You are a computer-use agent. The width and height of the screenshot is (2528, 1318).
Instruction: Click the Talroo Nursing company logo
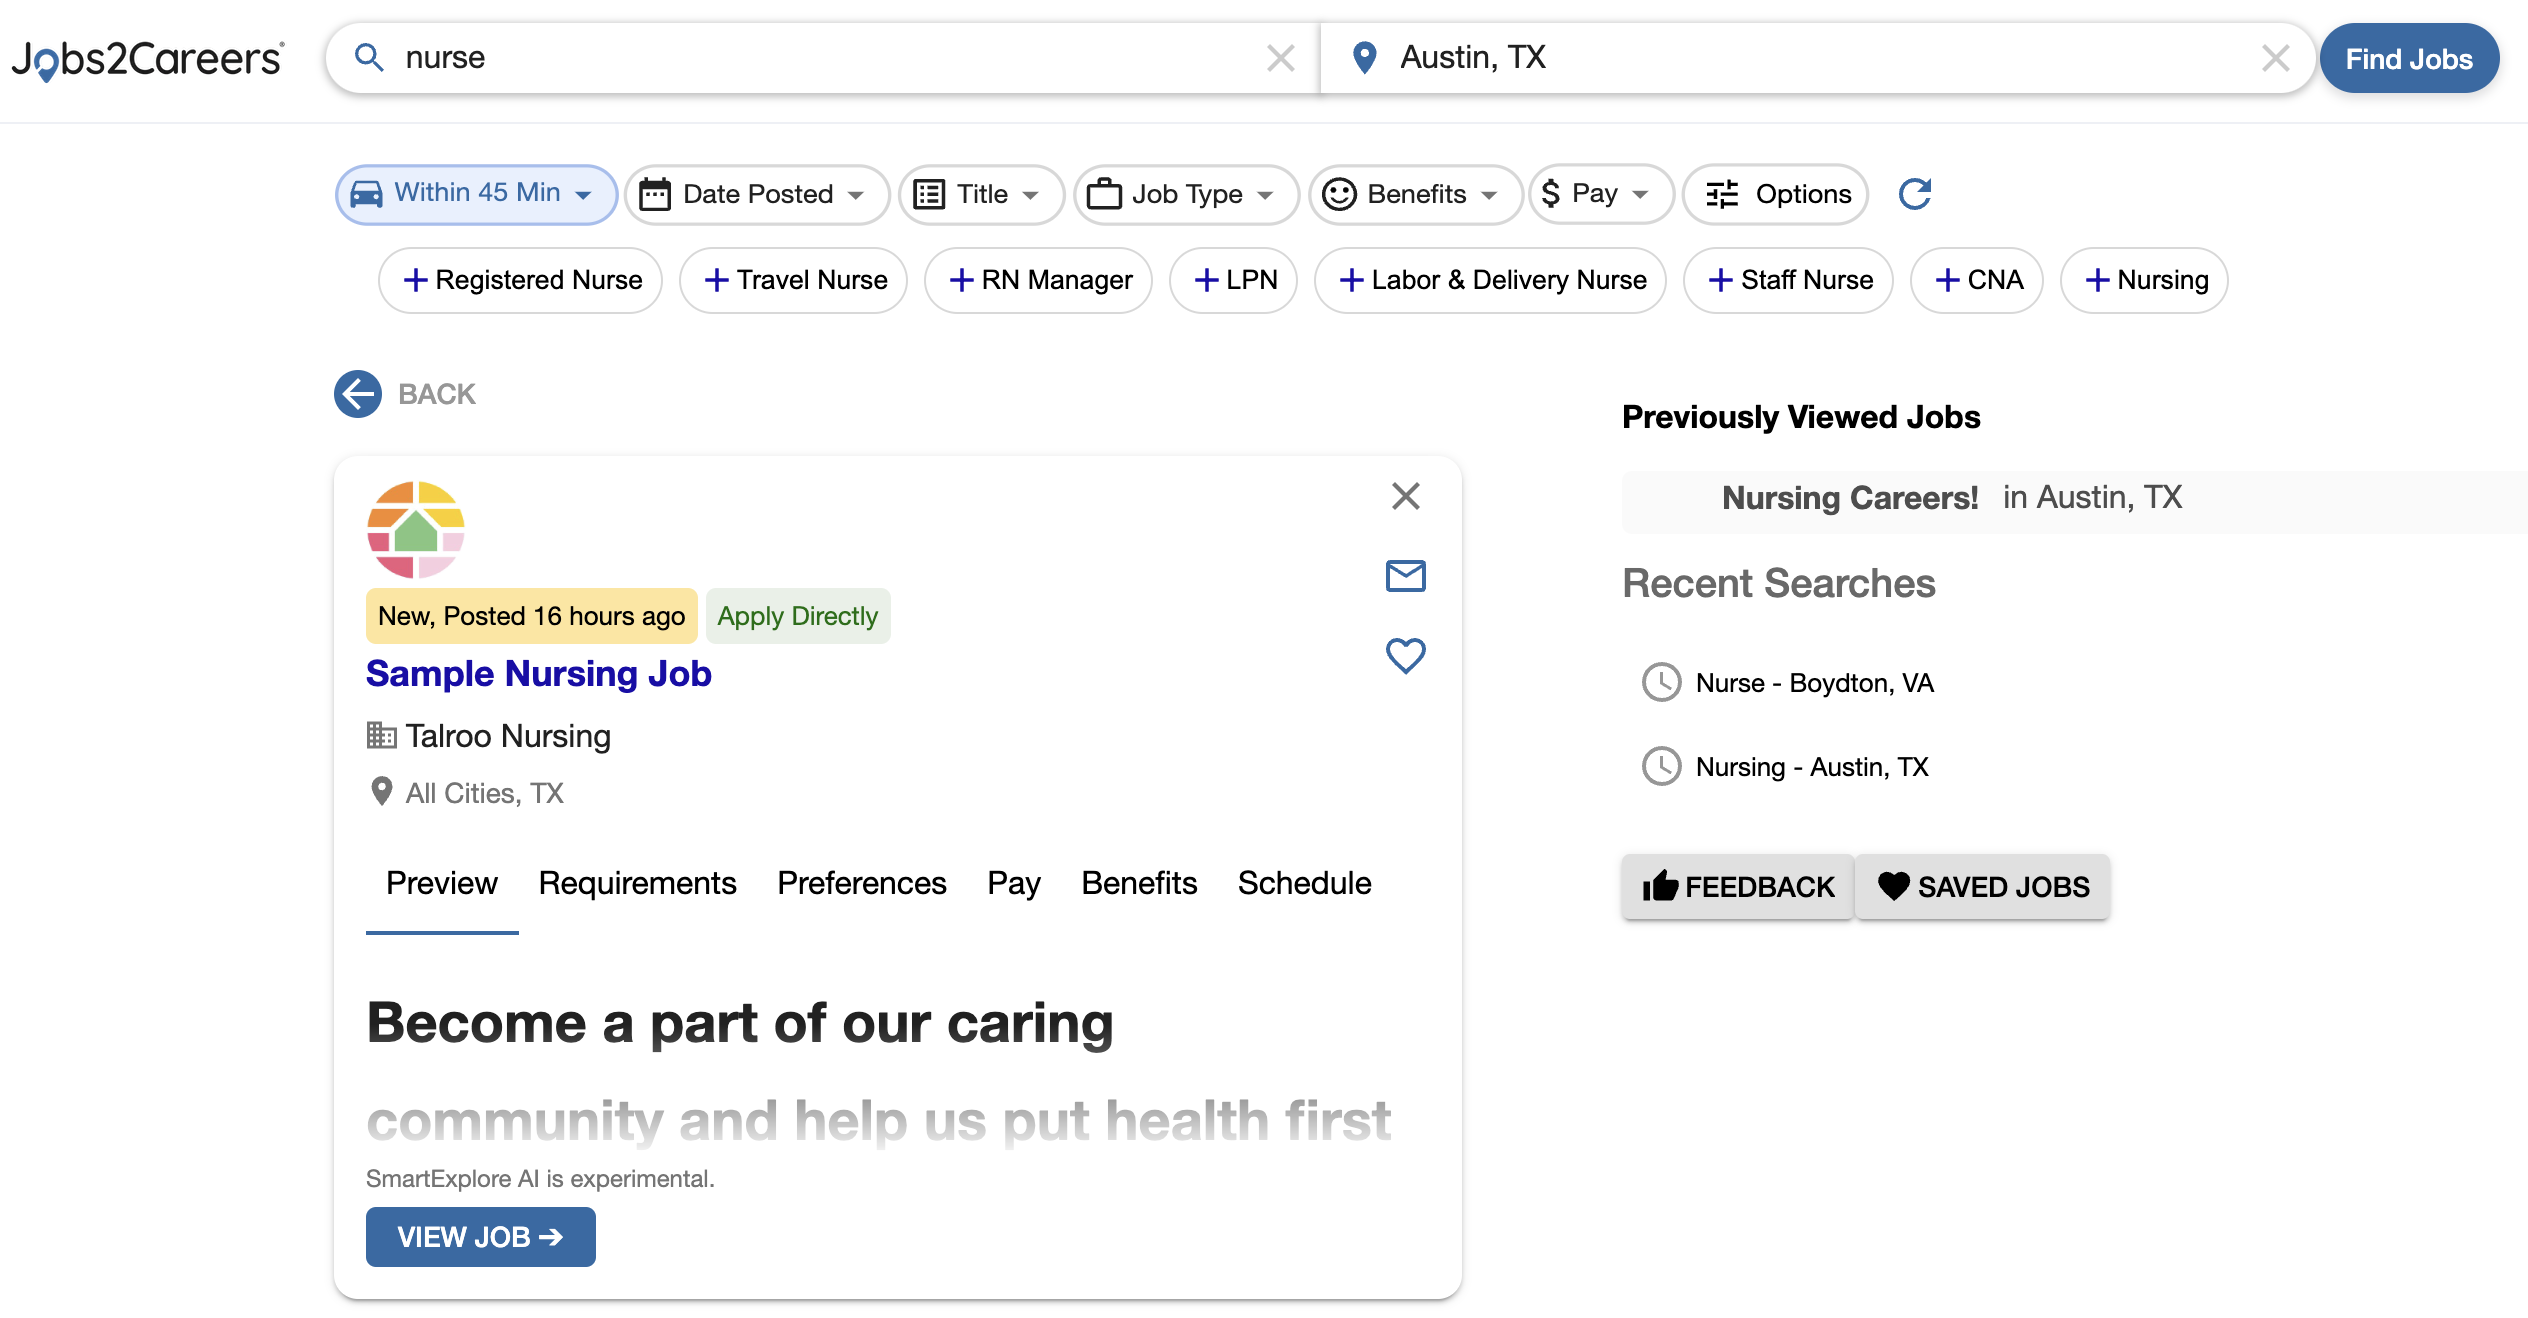tap(414, 528)
